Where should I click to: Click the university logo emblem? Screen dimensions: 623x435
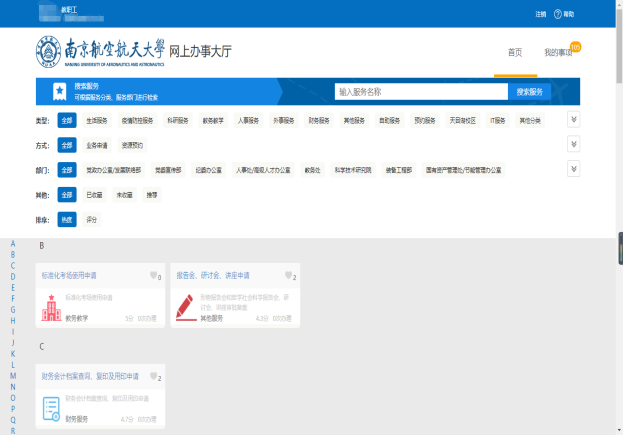(x=49, y=52)
